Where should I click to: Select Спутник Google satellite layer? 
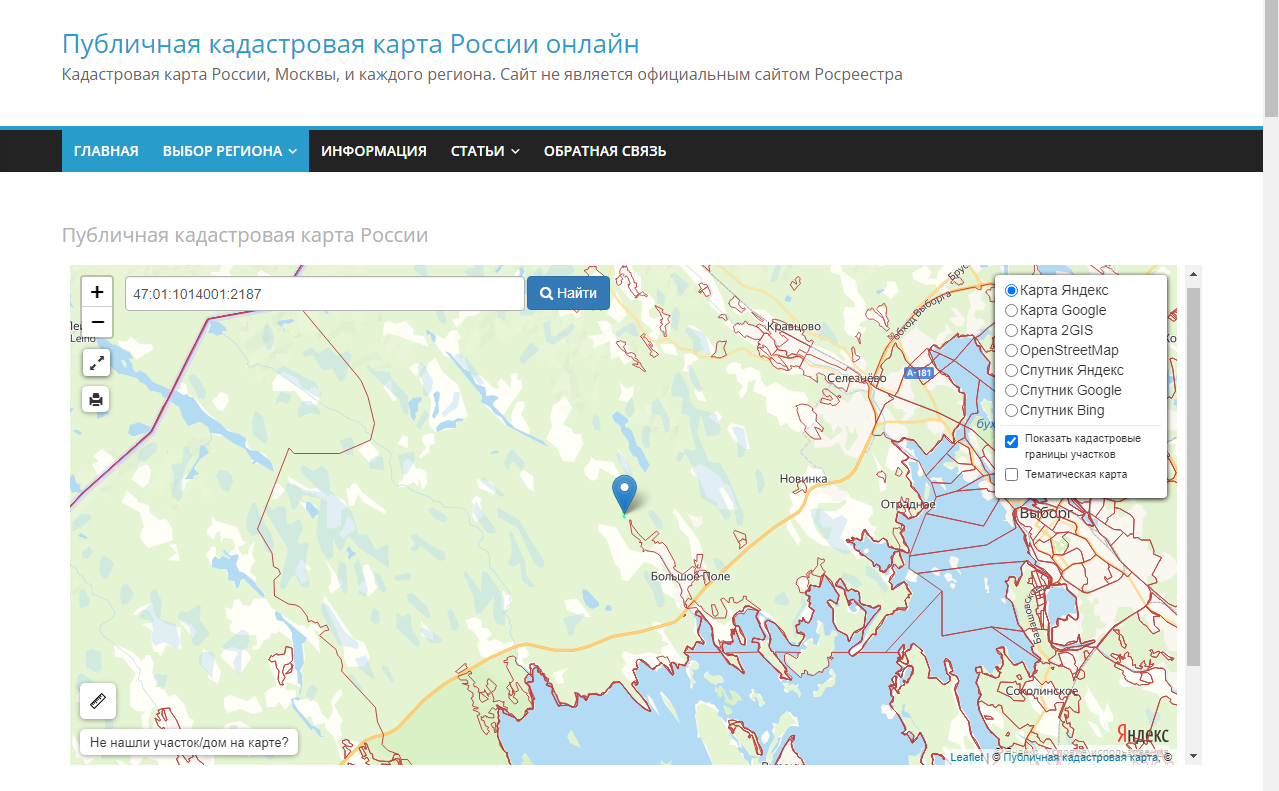(x=1011, y=390)
